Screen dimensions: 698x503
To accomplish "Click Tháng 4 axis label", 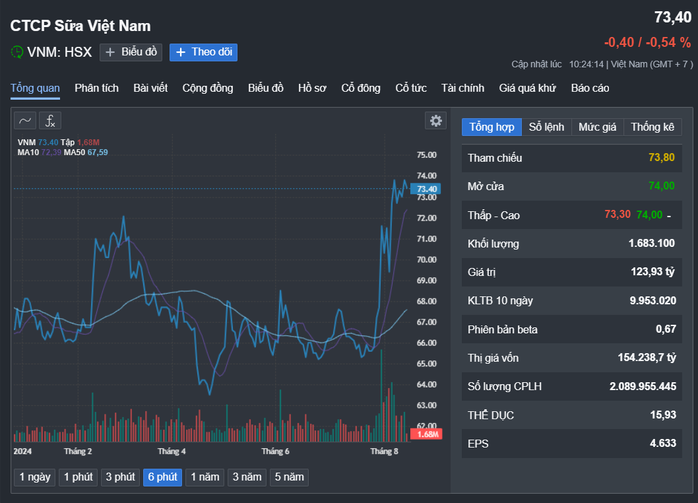I will click(172, 451).
